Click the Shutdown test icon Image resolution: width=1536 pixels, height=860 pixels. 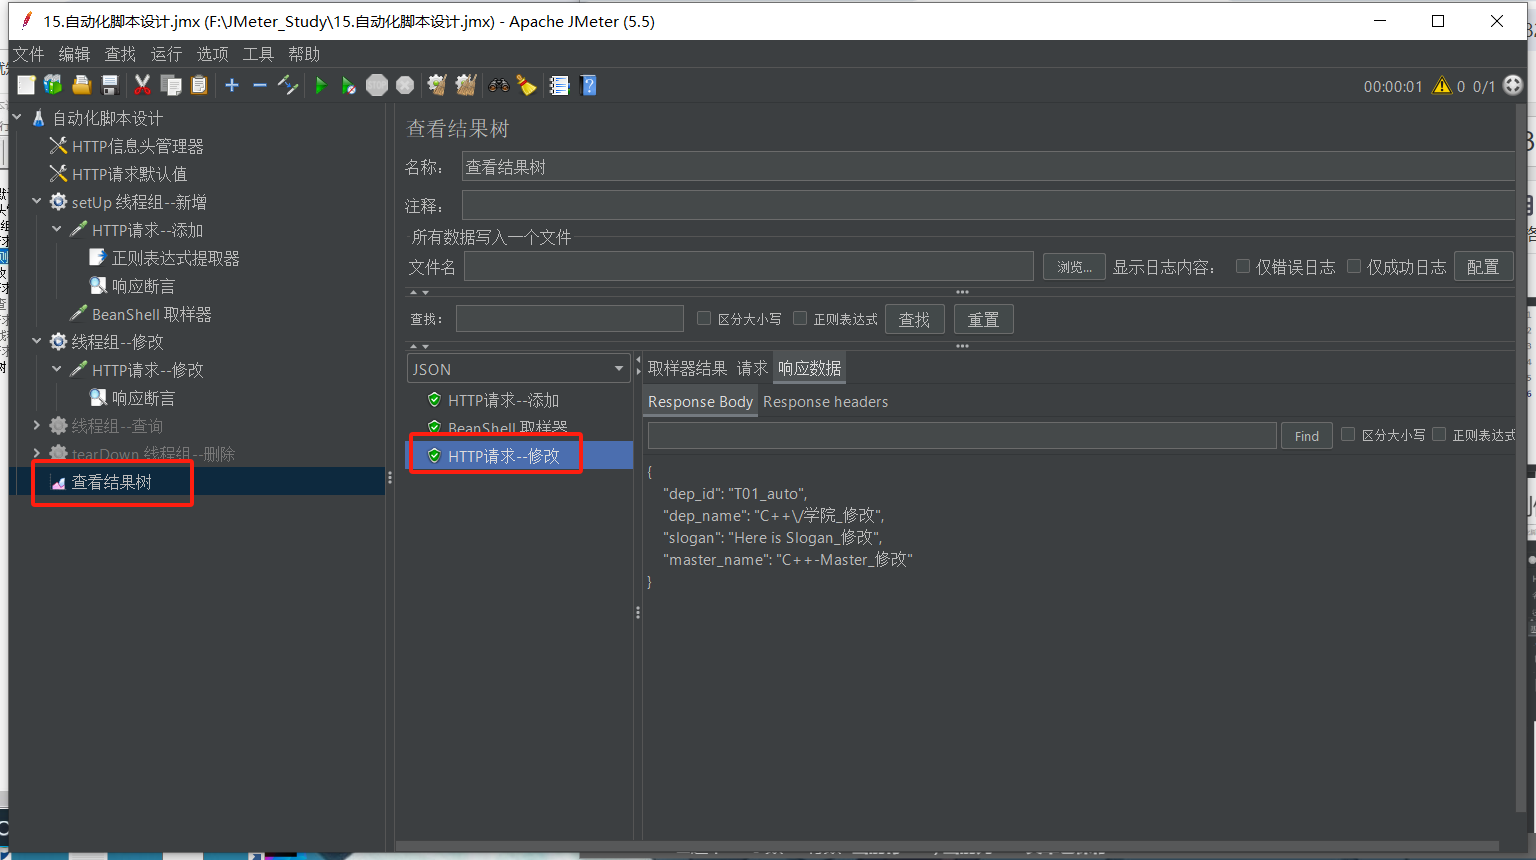pyautogui.click(x=405, y=86)
